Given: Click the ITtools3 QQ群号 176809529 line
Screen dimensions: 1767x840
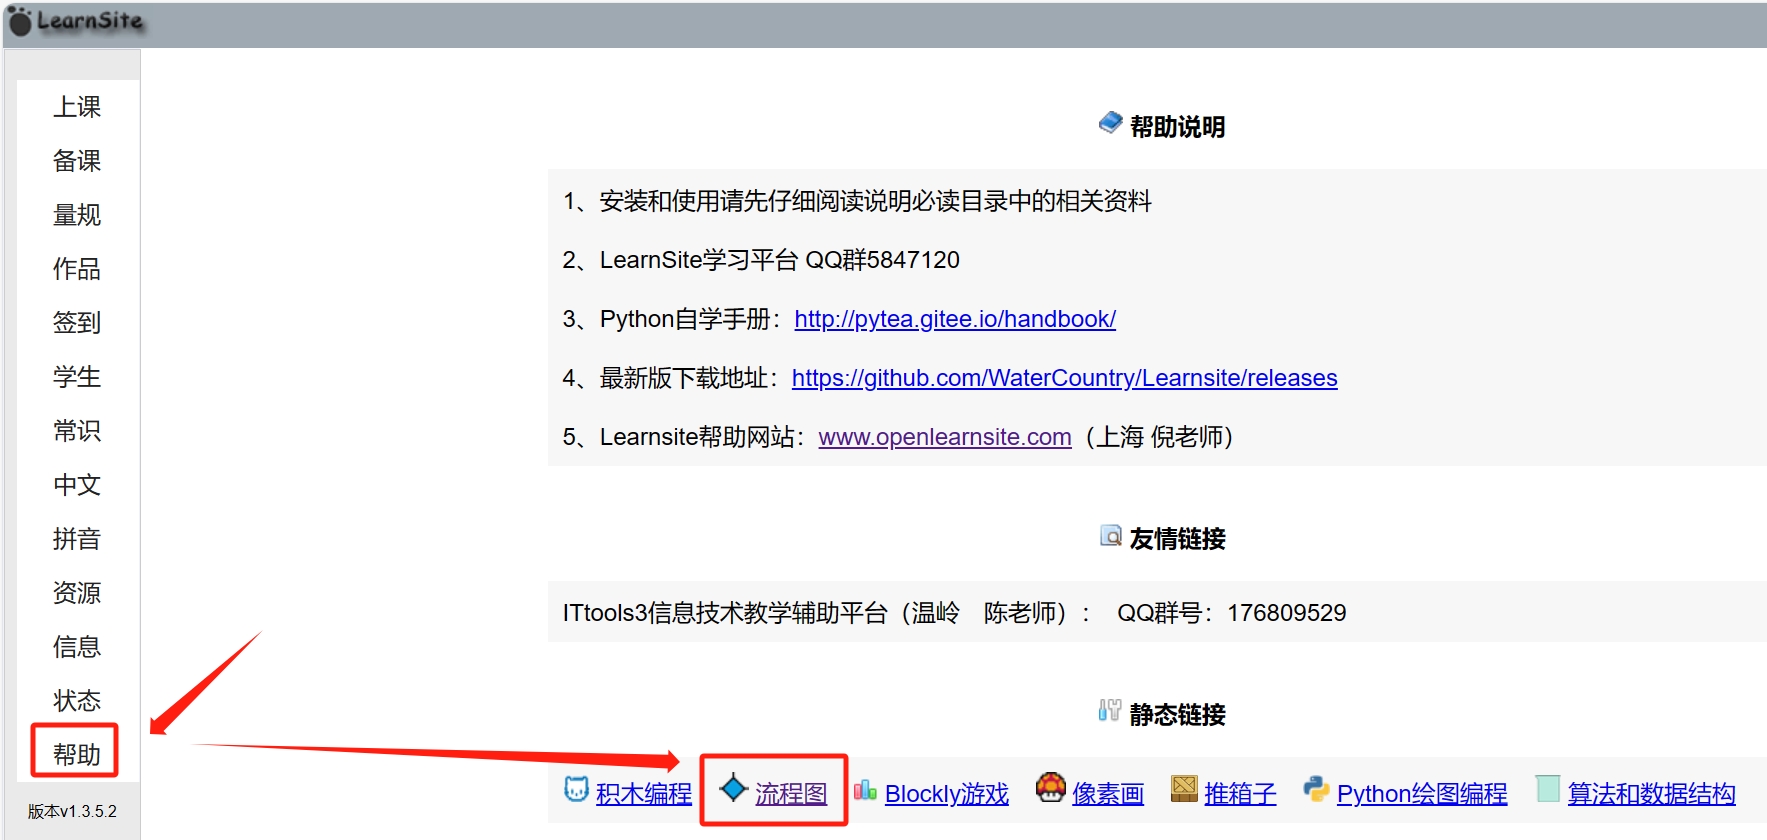Looking at the screenshot, I should (x=954, y=613).
